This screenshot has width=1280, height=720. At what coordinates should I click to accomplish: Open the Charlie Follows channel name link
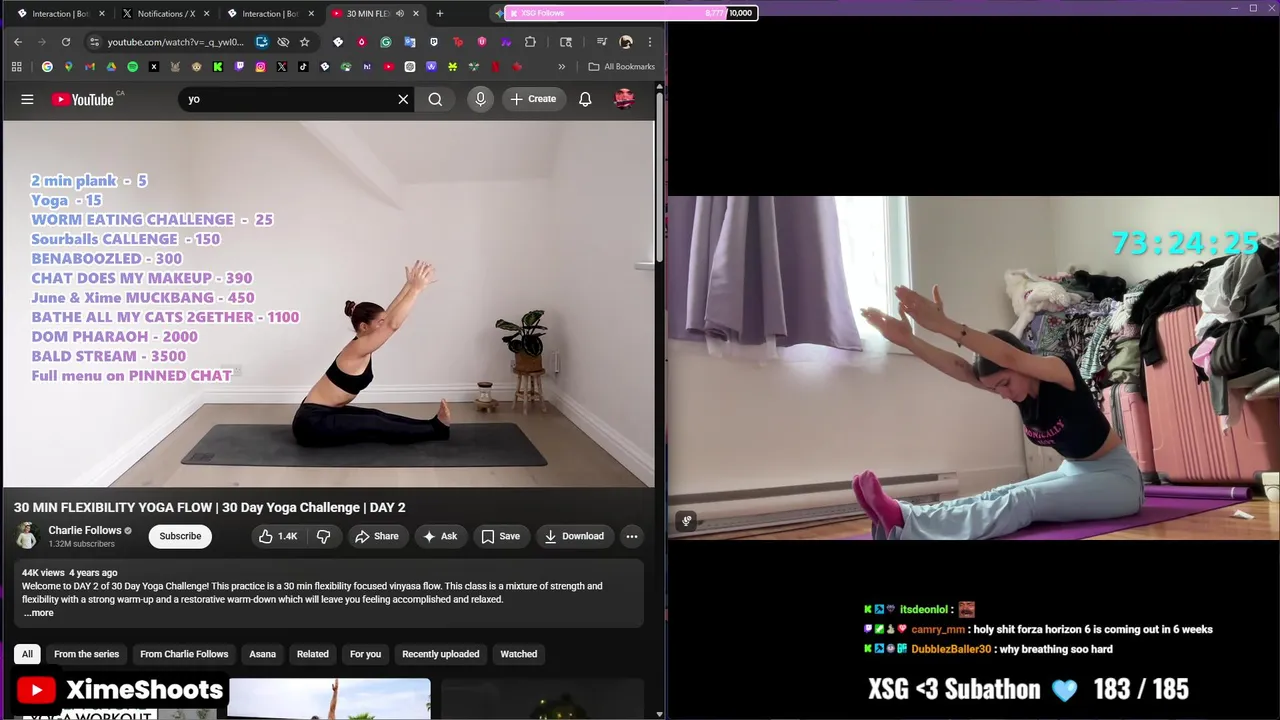(x=85, y=530)
